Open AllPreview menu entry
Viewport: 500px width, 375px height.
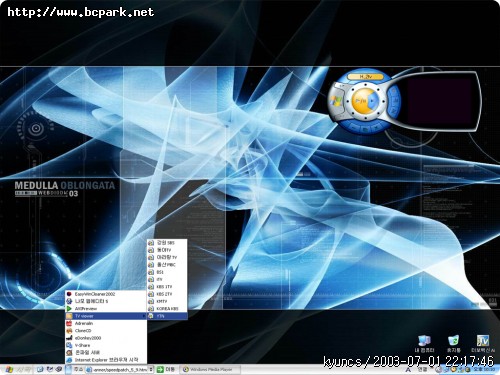click(106, 309)
